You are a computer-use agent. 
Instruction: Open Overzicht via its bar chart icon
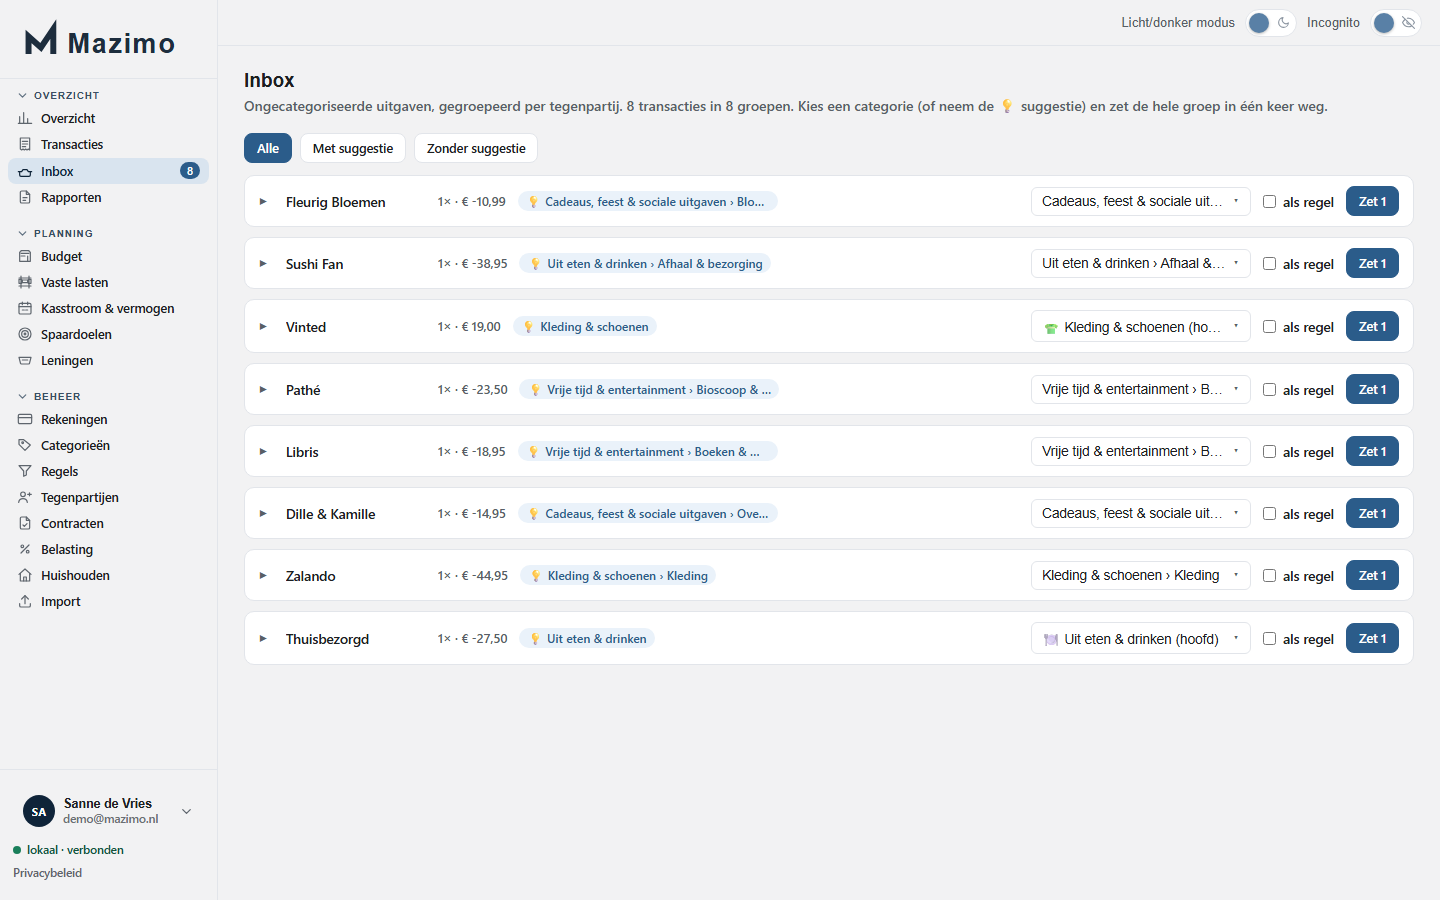[x=25, y=118]
